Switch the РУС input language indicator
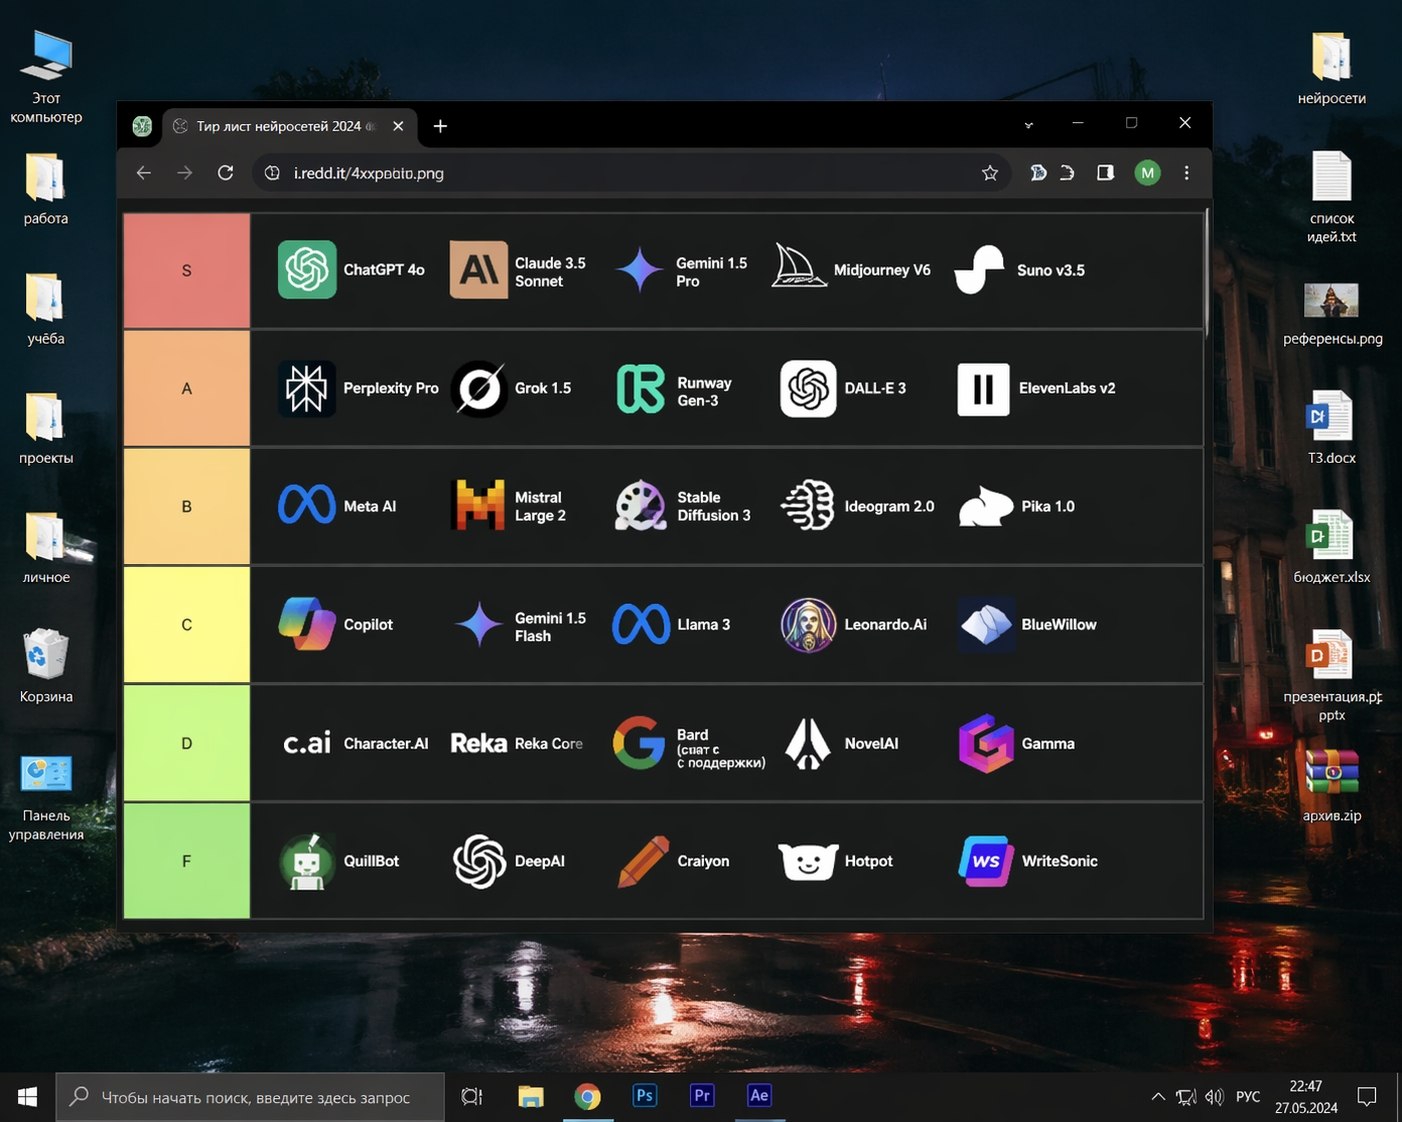The image size is (1402, 1122). pyautogui.click(x=1248, y=1097)
